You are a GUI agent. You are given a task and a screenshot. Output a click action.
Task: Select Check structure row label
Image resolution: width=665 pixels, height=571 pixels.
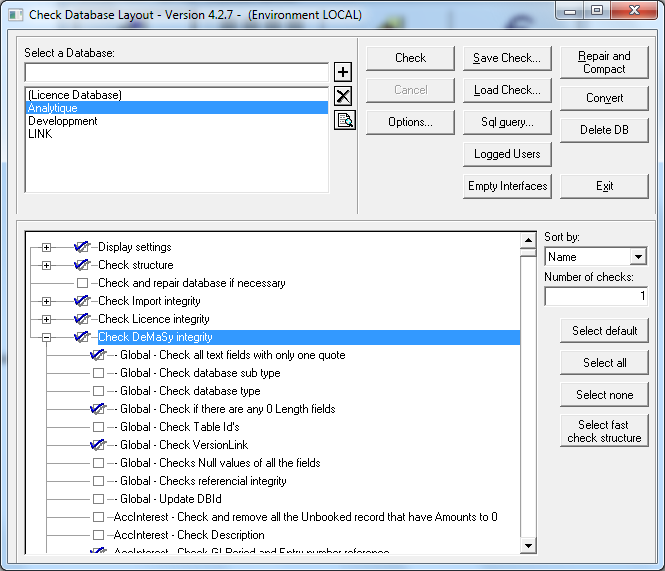[x=136, y=265]
